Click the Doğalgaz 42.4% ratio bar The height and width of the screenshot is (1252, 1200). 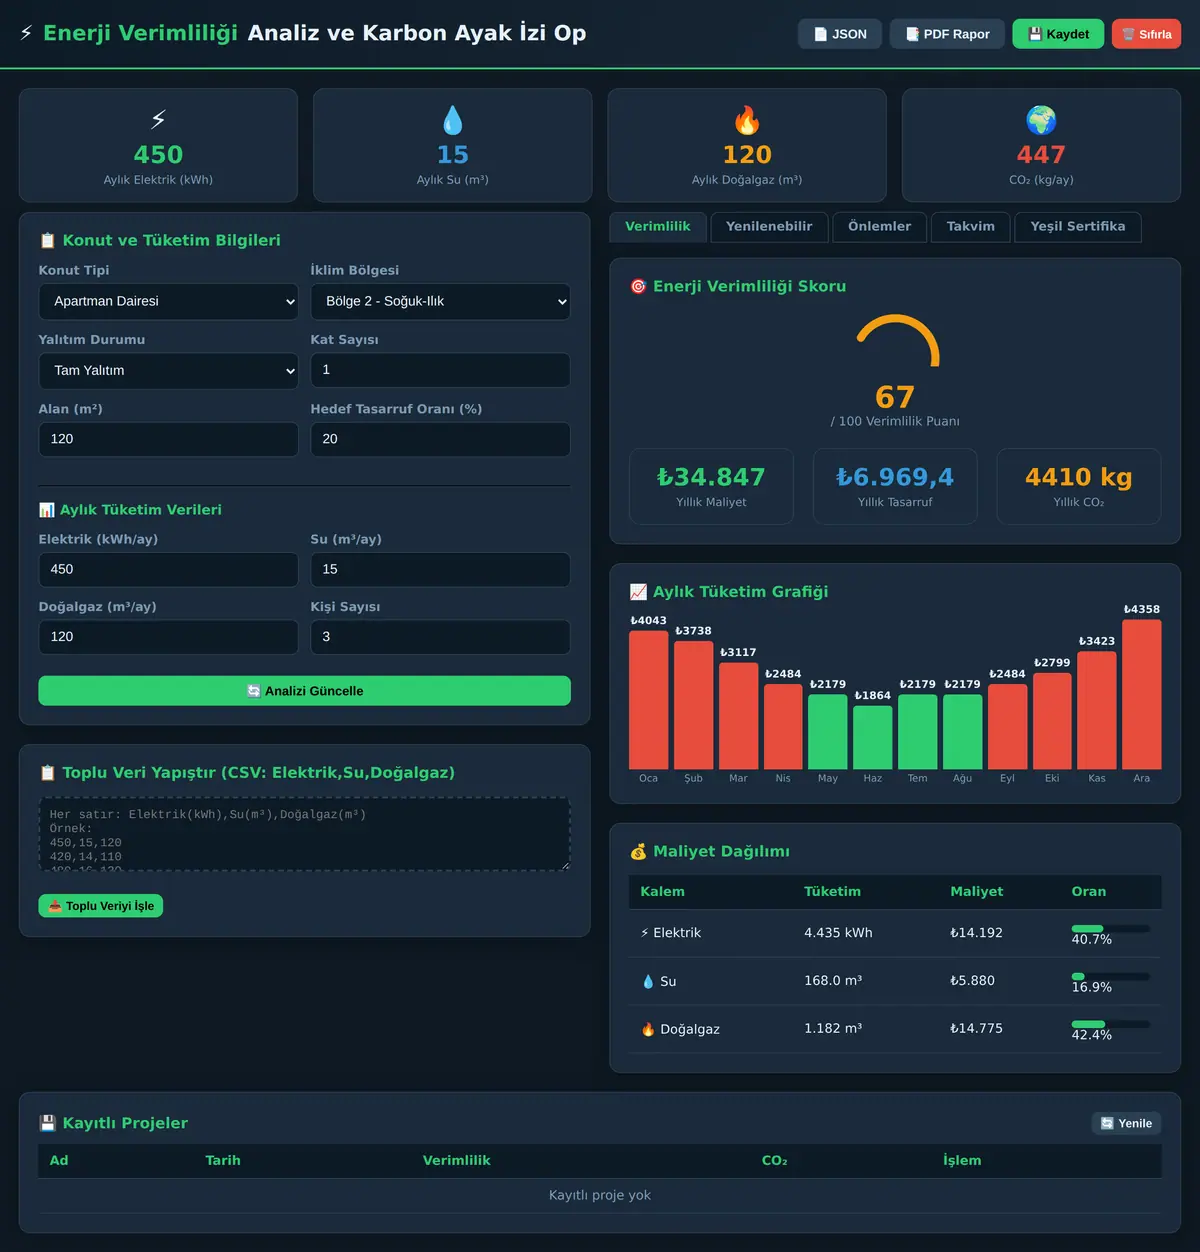pyautogui.click(x=1110, y=1024)
